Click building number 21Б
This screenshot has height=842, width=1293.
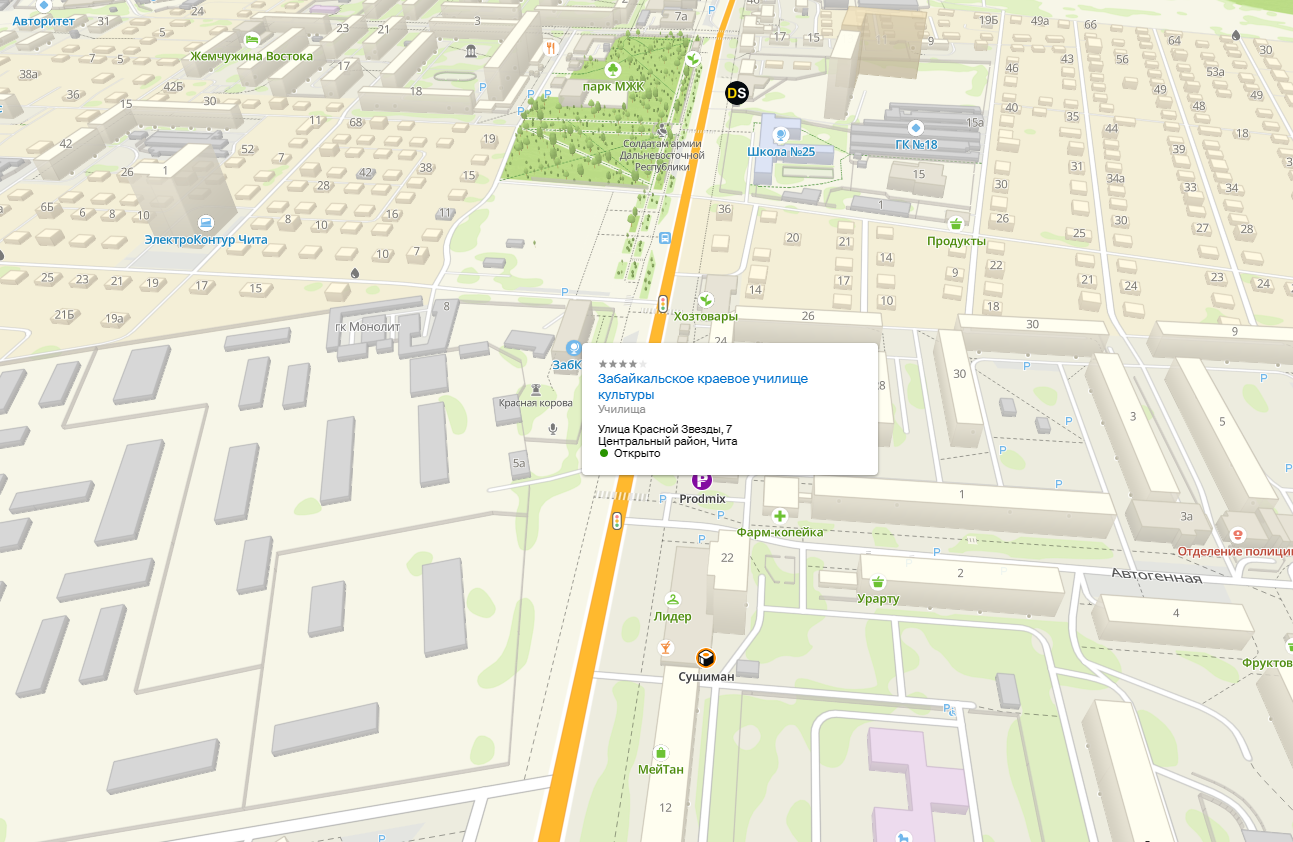(64, 315)
